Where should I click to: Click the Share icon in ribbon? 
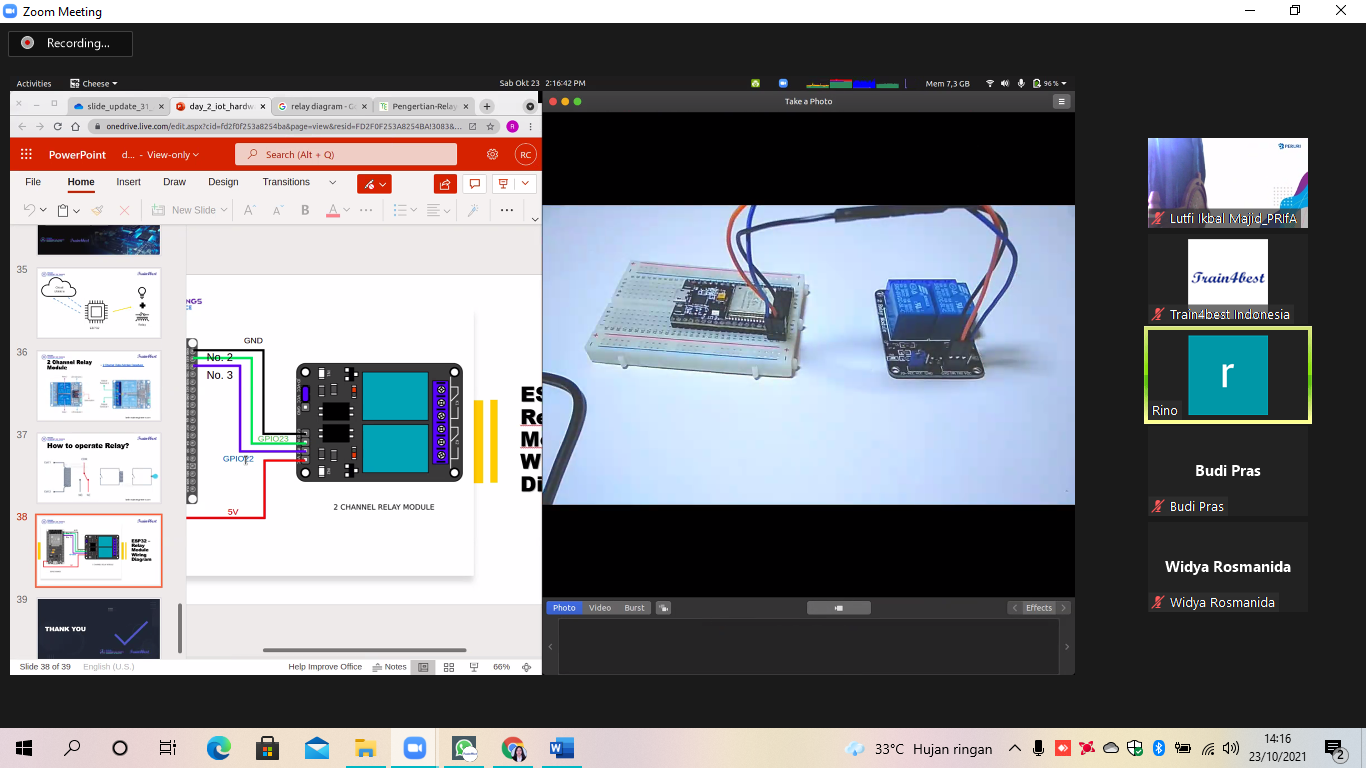[x=446, y=184]
